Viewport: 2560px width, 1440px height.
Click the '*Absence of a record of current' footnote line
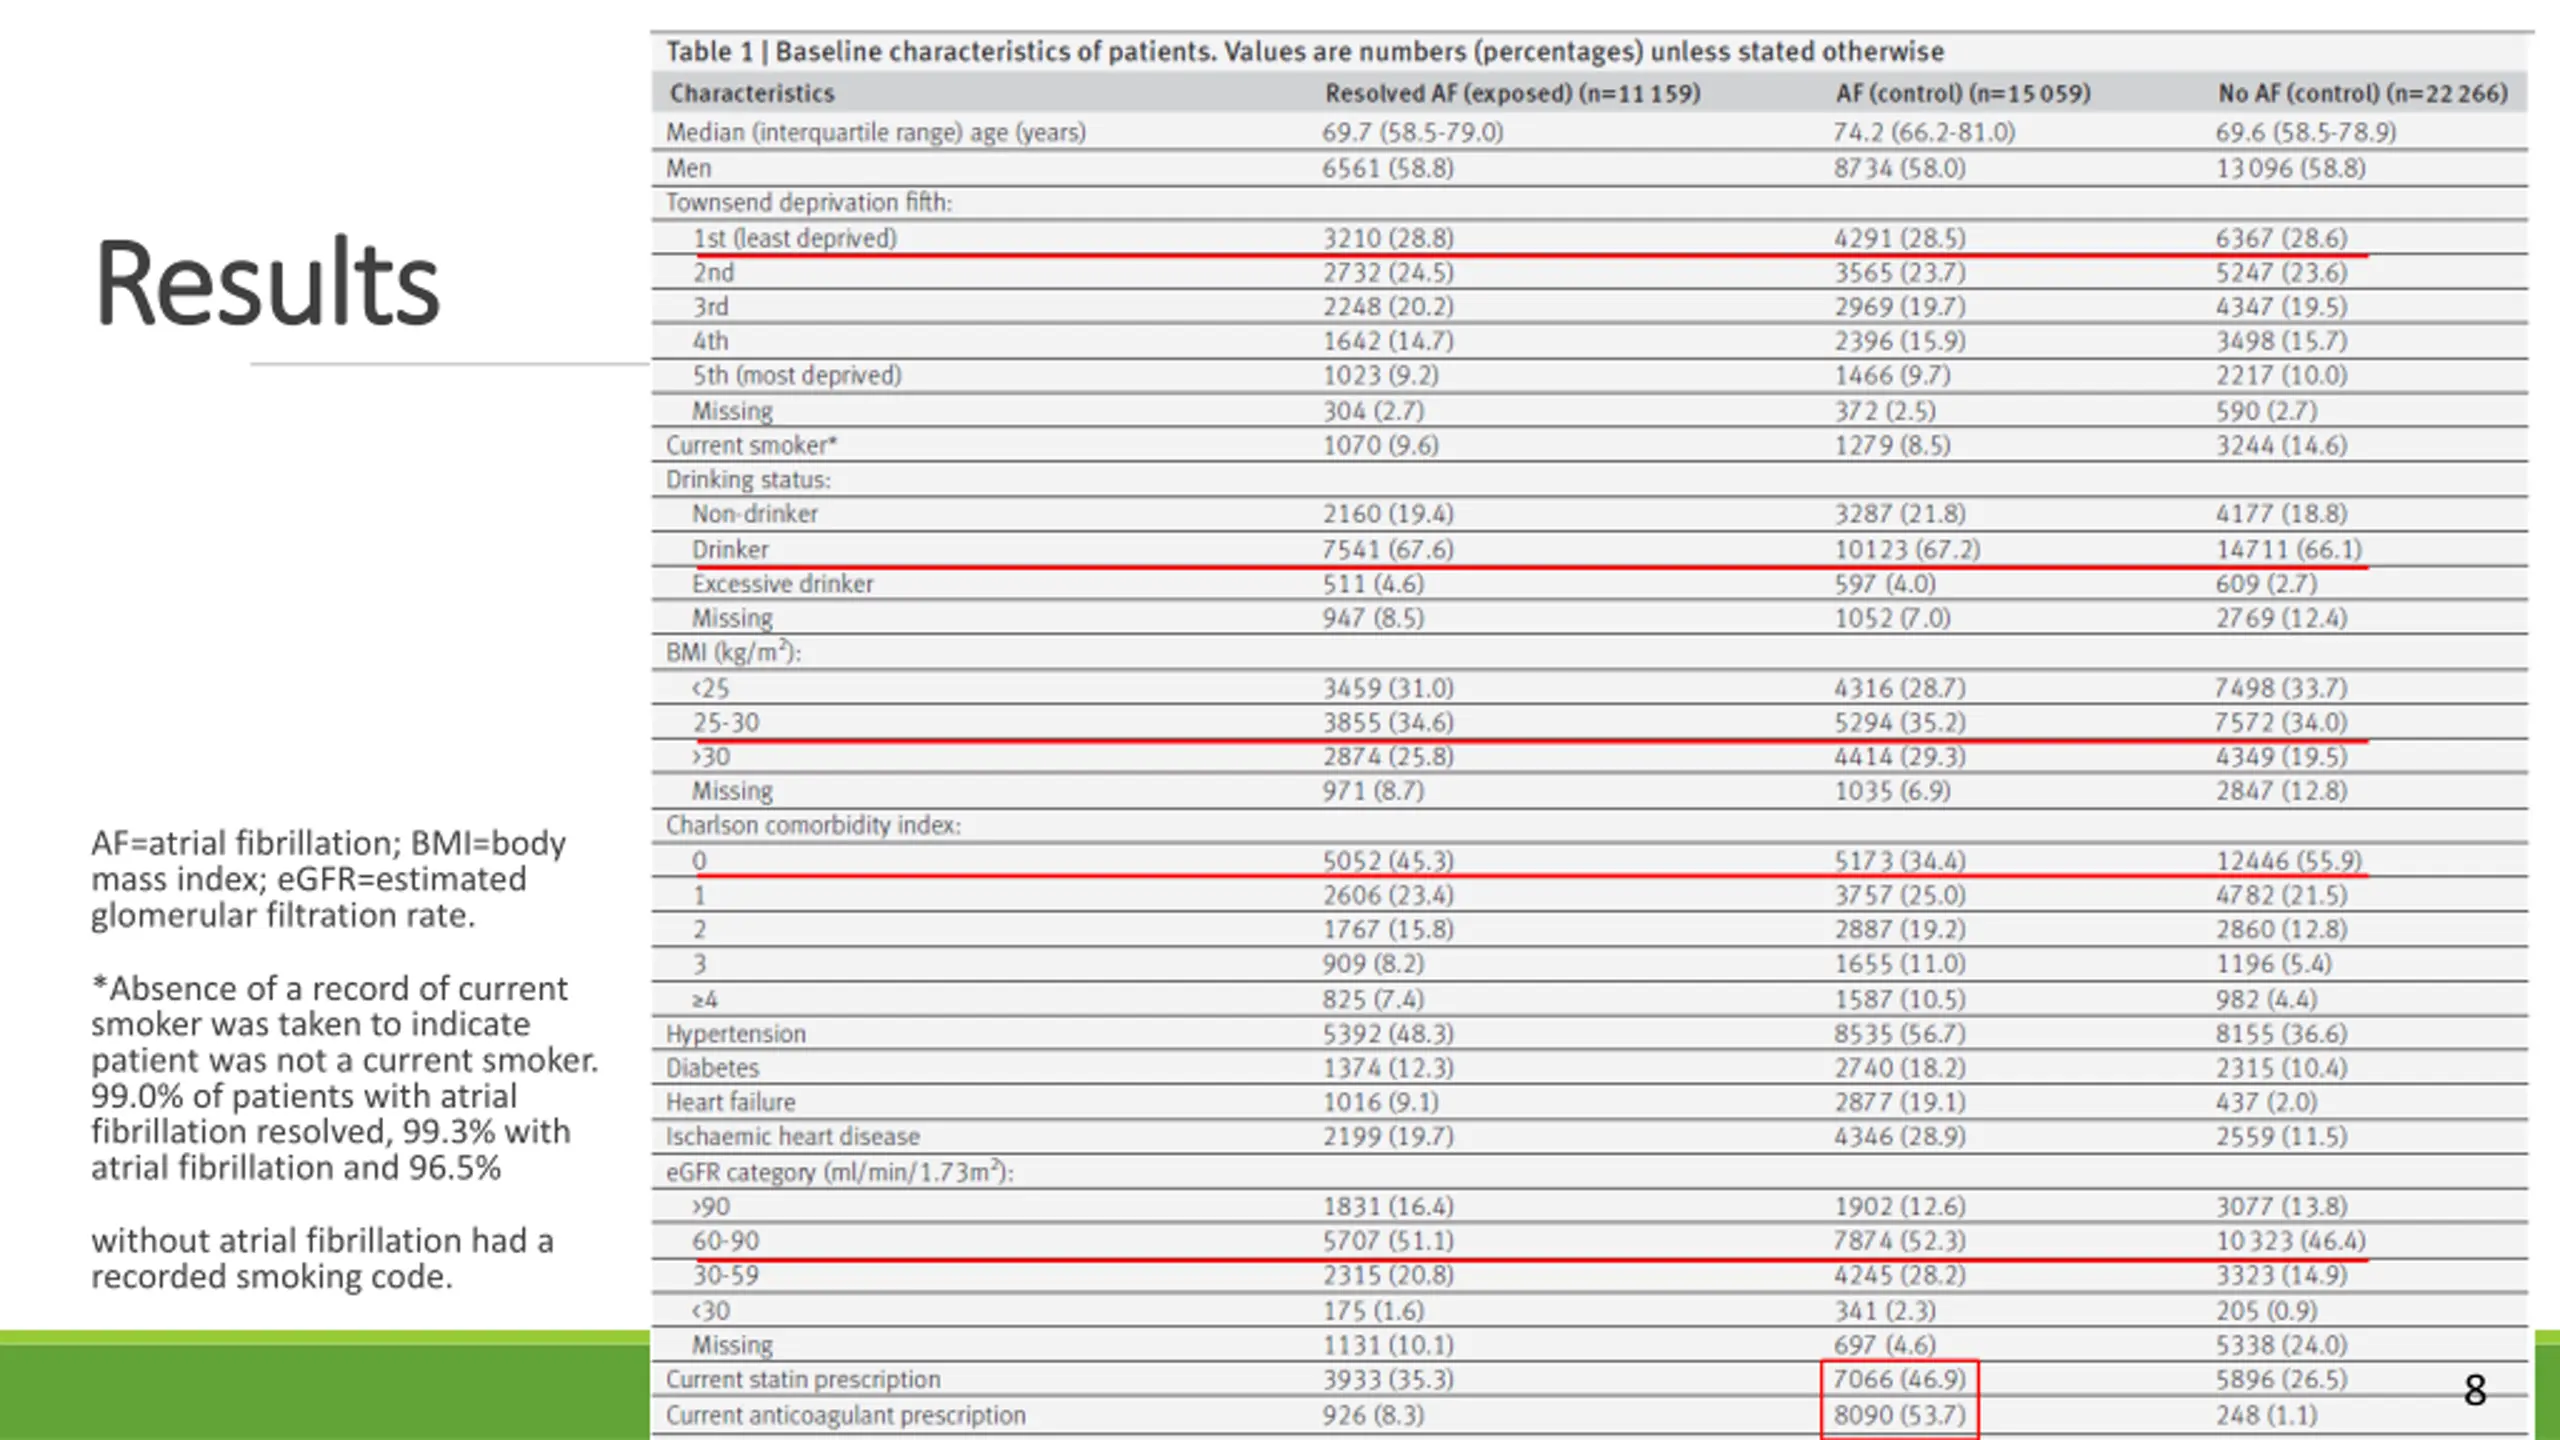329,989
